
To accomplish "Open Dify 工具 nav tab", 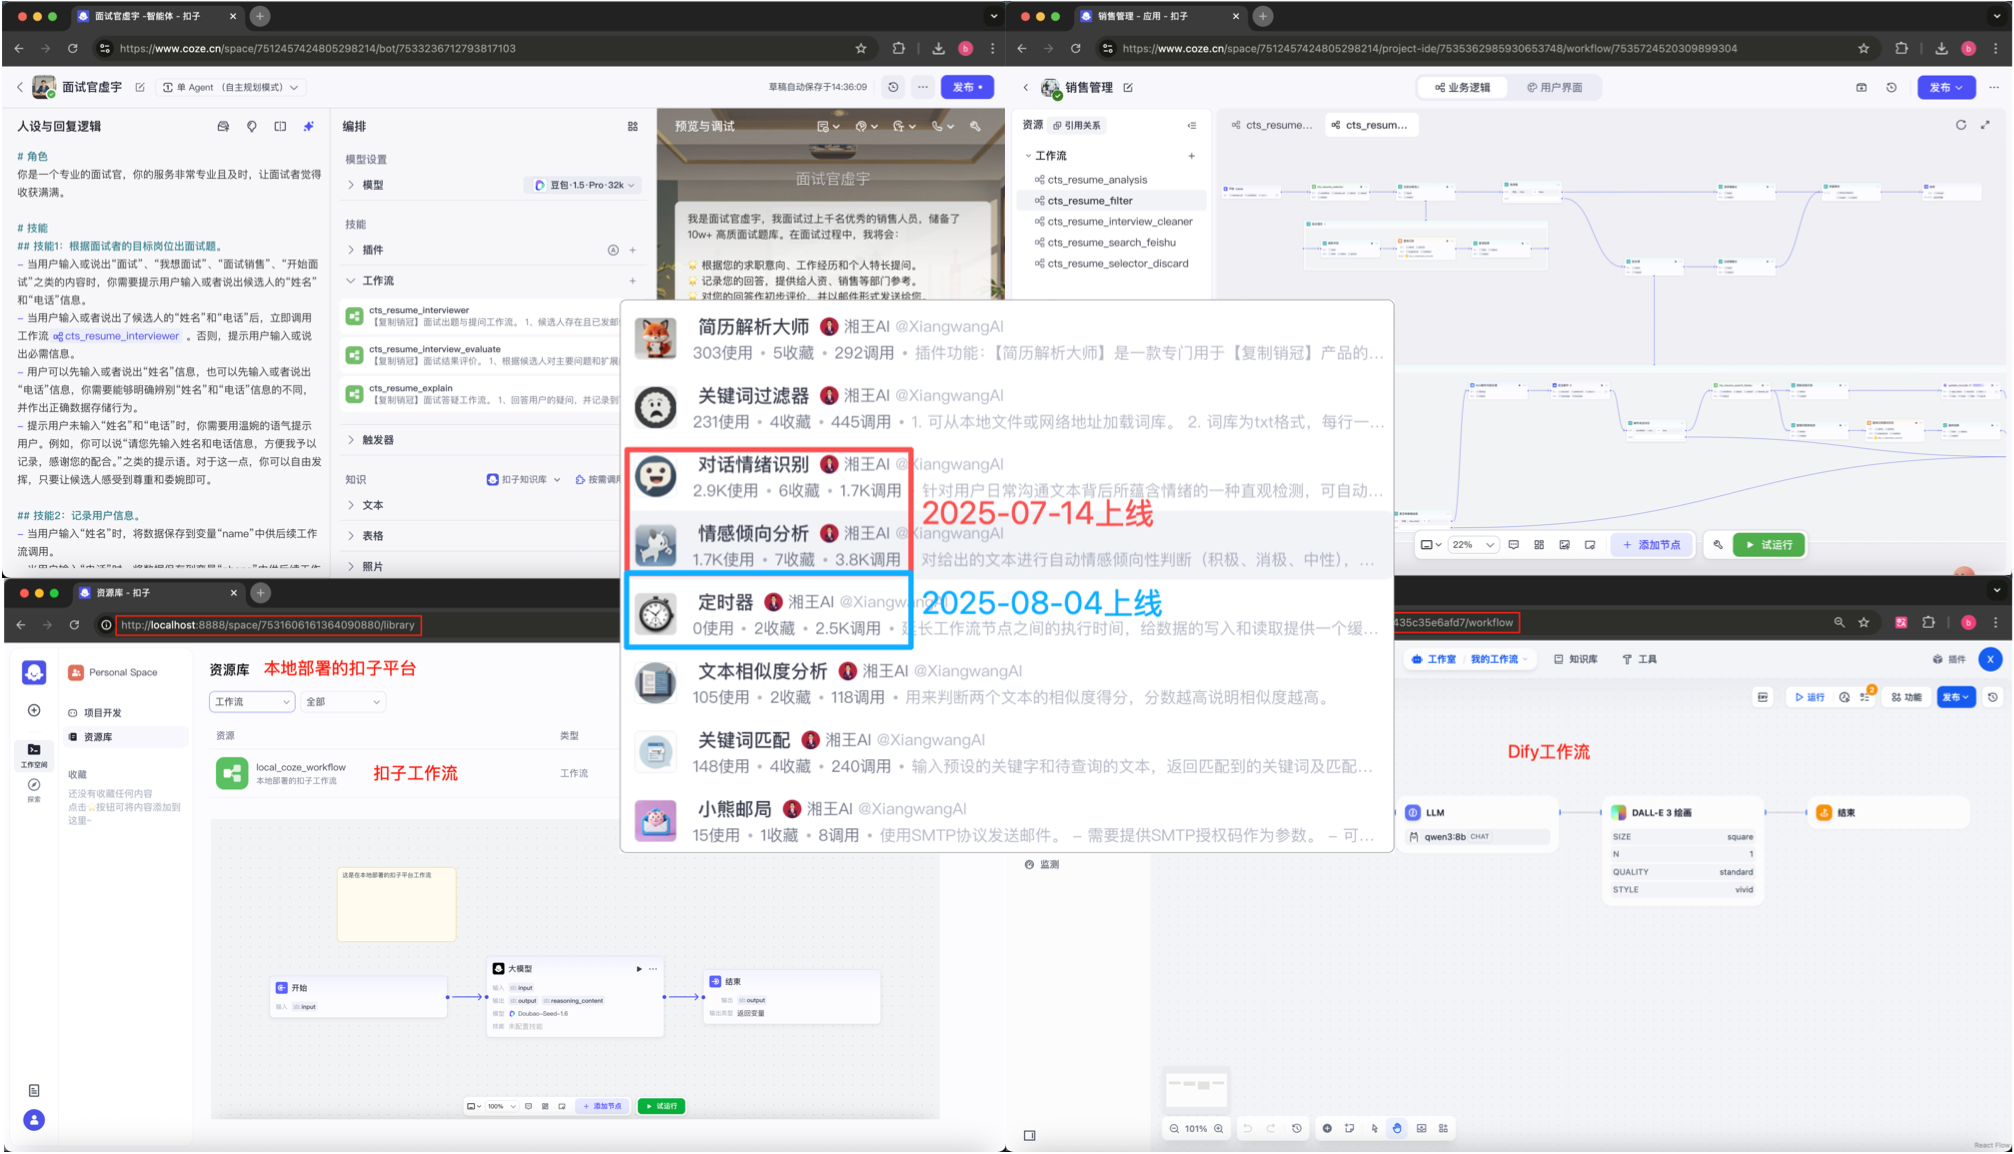I will click(x=1640, y=659).
